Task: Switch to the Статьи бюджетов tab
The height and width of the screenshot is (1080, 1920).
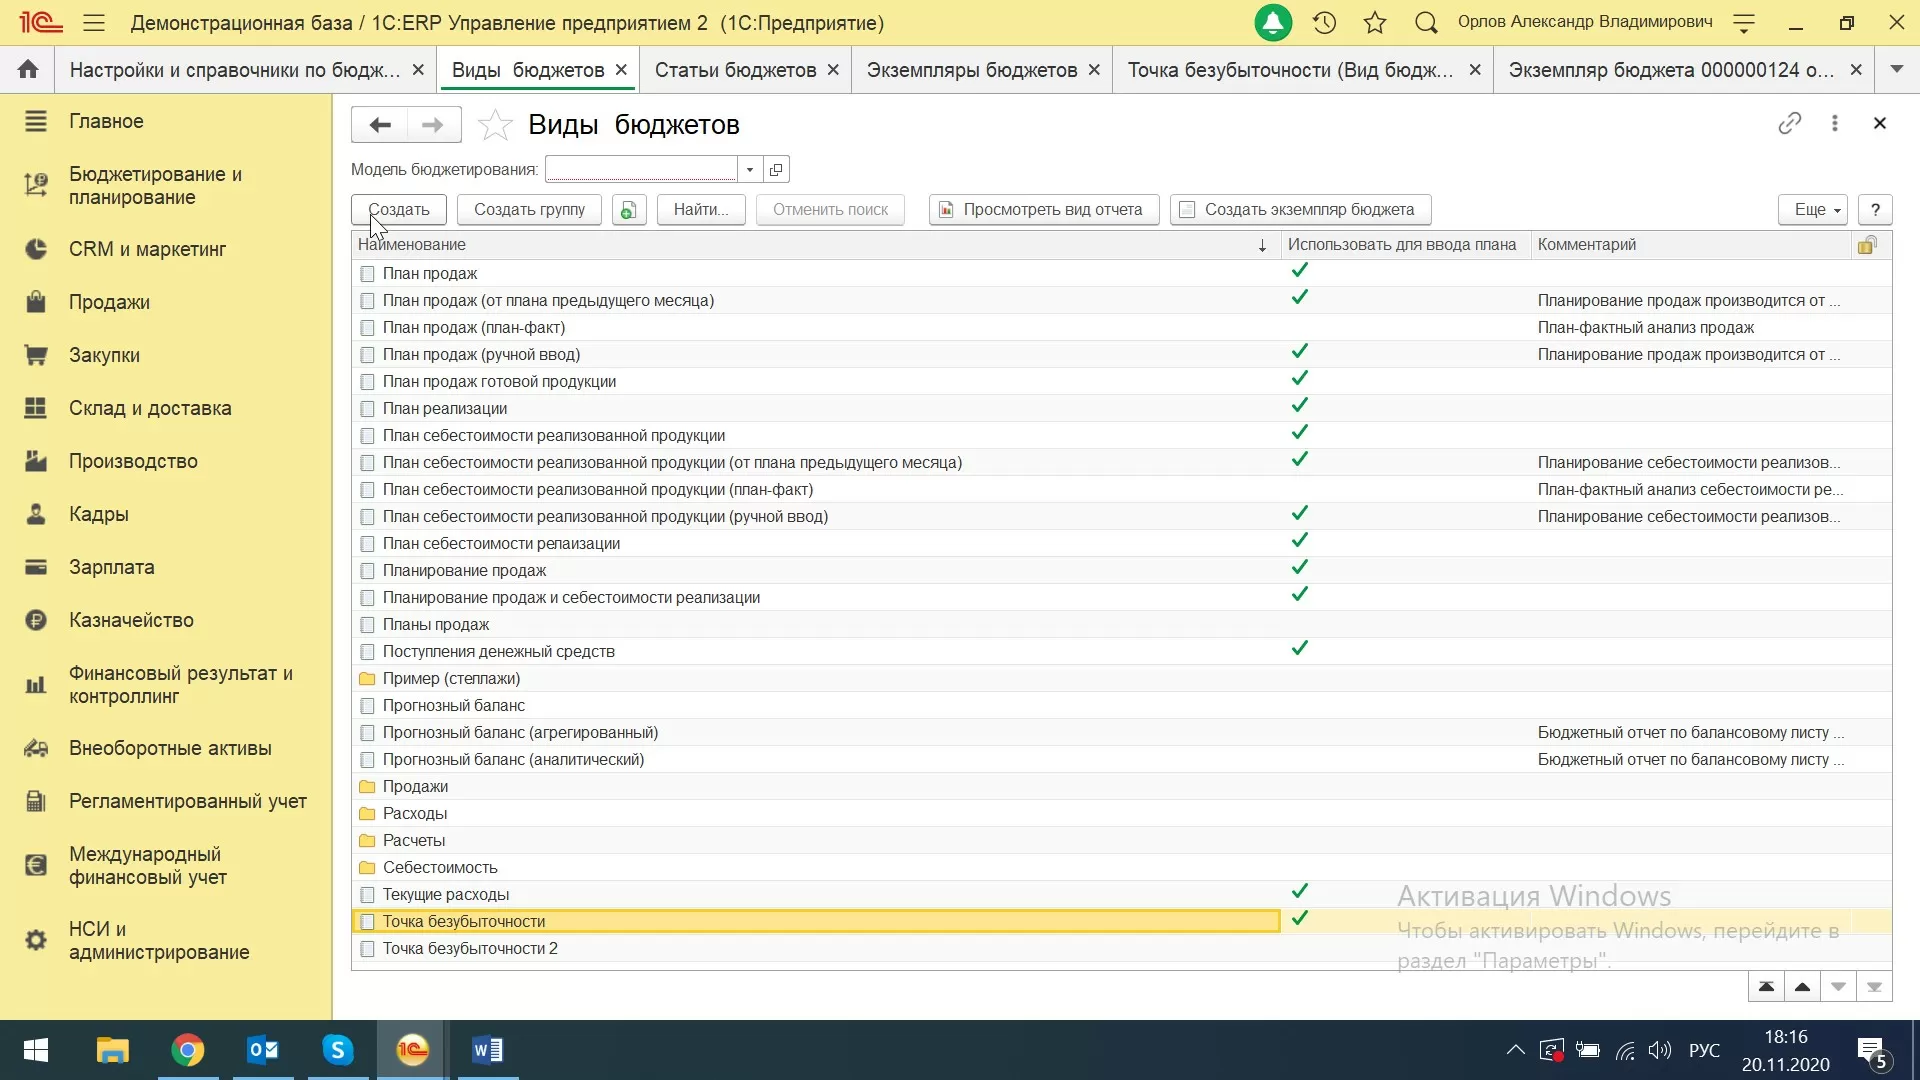Action: click(735, 70)
